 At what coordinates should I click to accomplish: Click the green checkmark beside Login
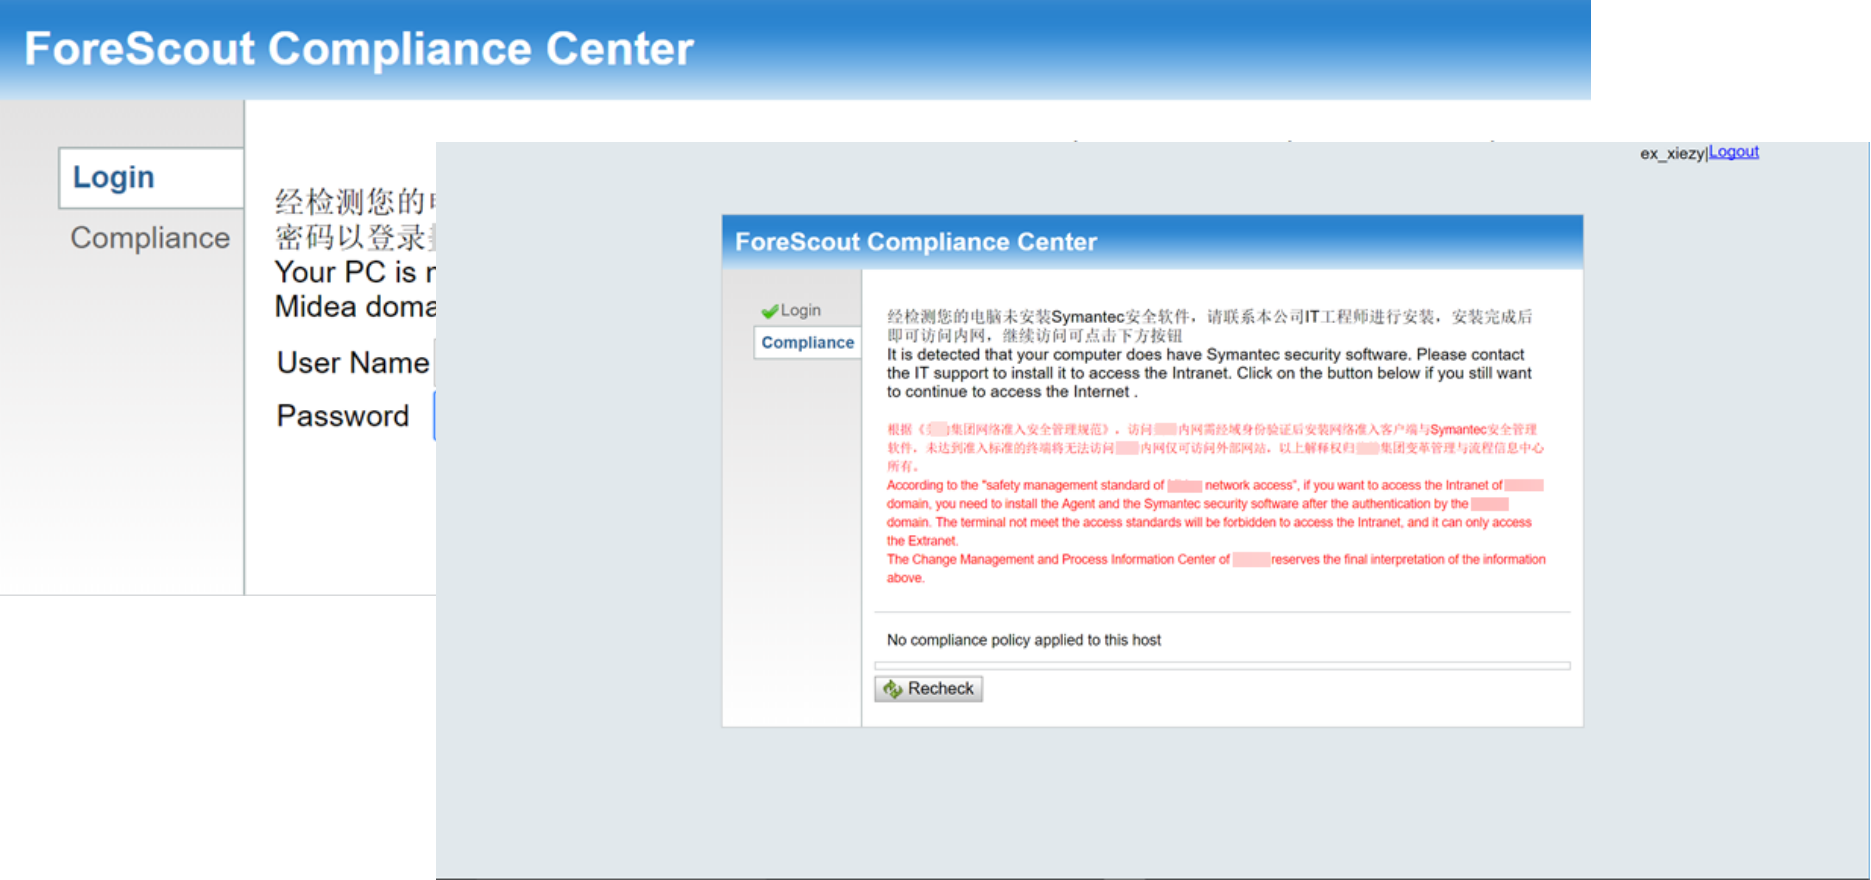(x=769, y=311)
